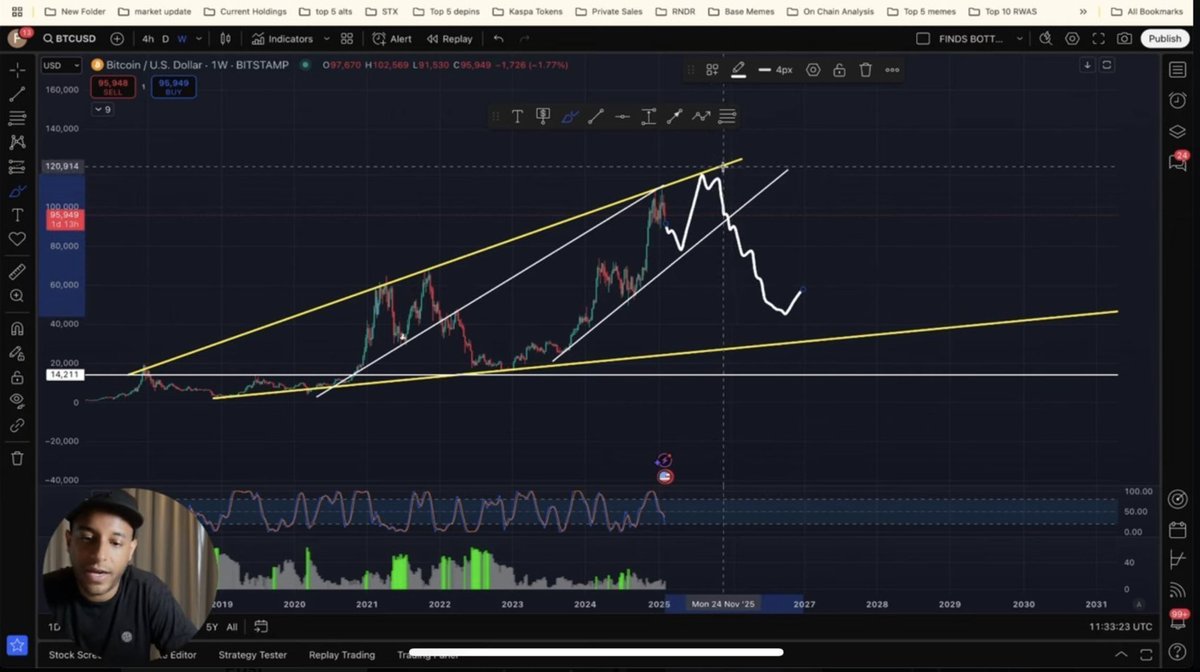Switch to the D interval
The width and height of the screenshot is (1200, 672).
pos(166,39)
